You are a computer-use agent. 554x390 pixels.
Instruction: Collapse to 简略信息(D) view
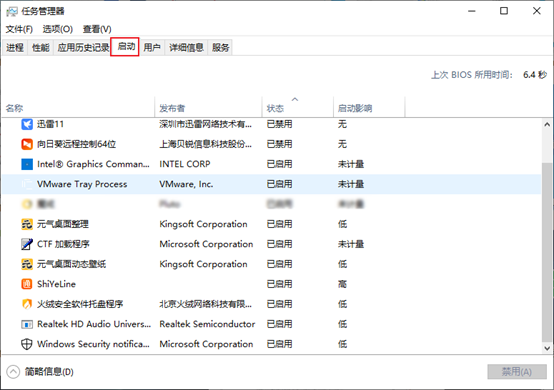pyautogui.click(x=40, y=372)
